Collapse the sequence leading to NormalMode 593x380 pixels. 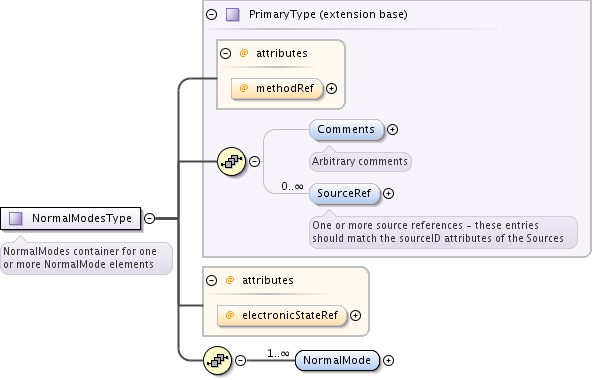pyautogui.click(x=241, y=360)
